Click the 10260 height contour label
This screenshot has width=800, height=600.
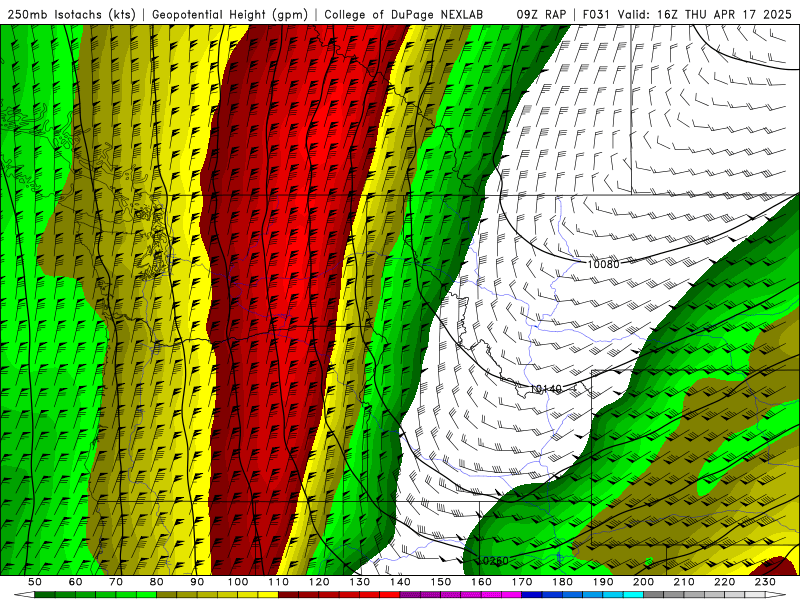tap(493, 561)
